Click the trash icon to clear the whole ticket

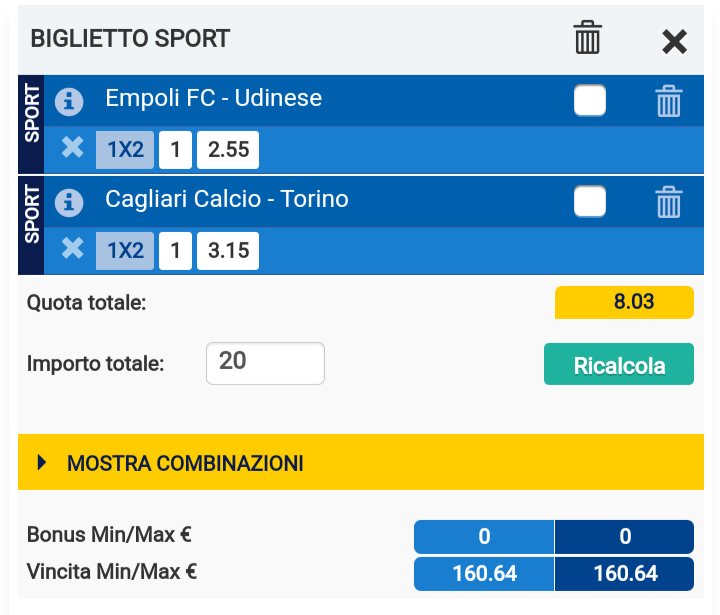pos(588,38)
